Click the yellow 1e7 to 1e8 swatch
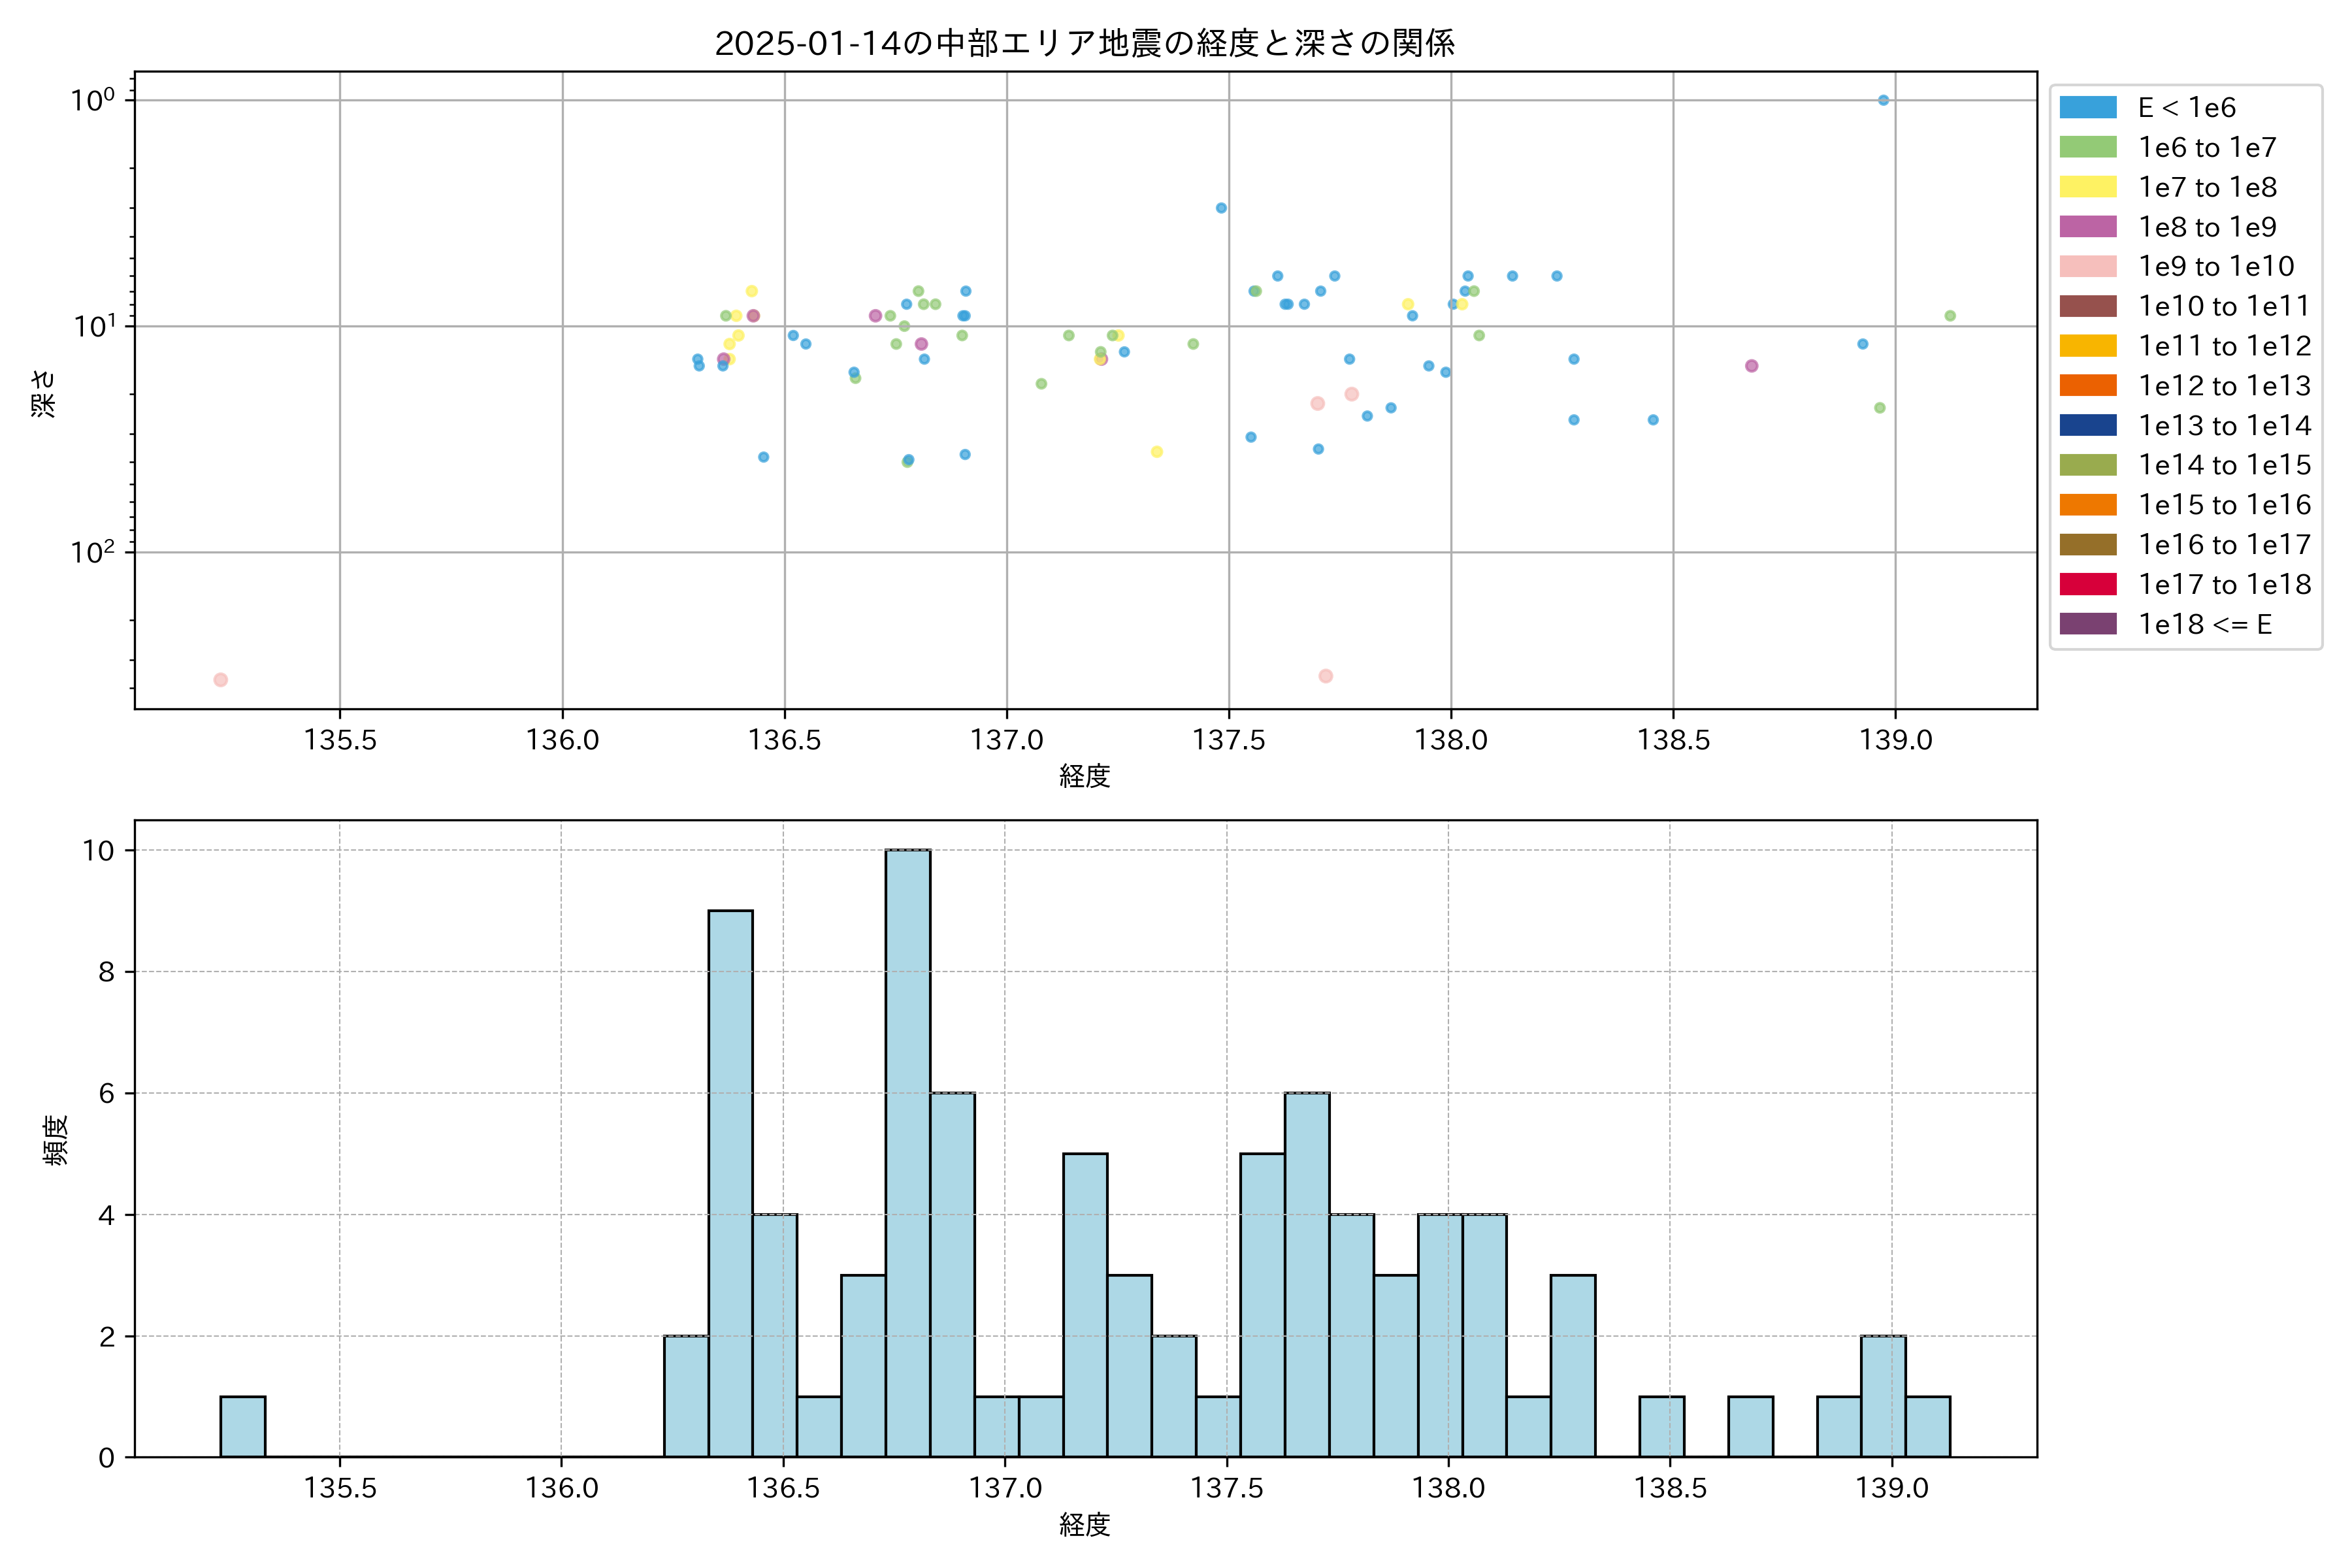The image size is (2352, 1568). click(x=2087, y=187)
